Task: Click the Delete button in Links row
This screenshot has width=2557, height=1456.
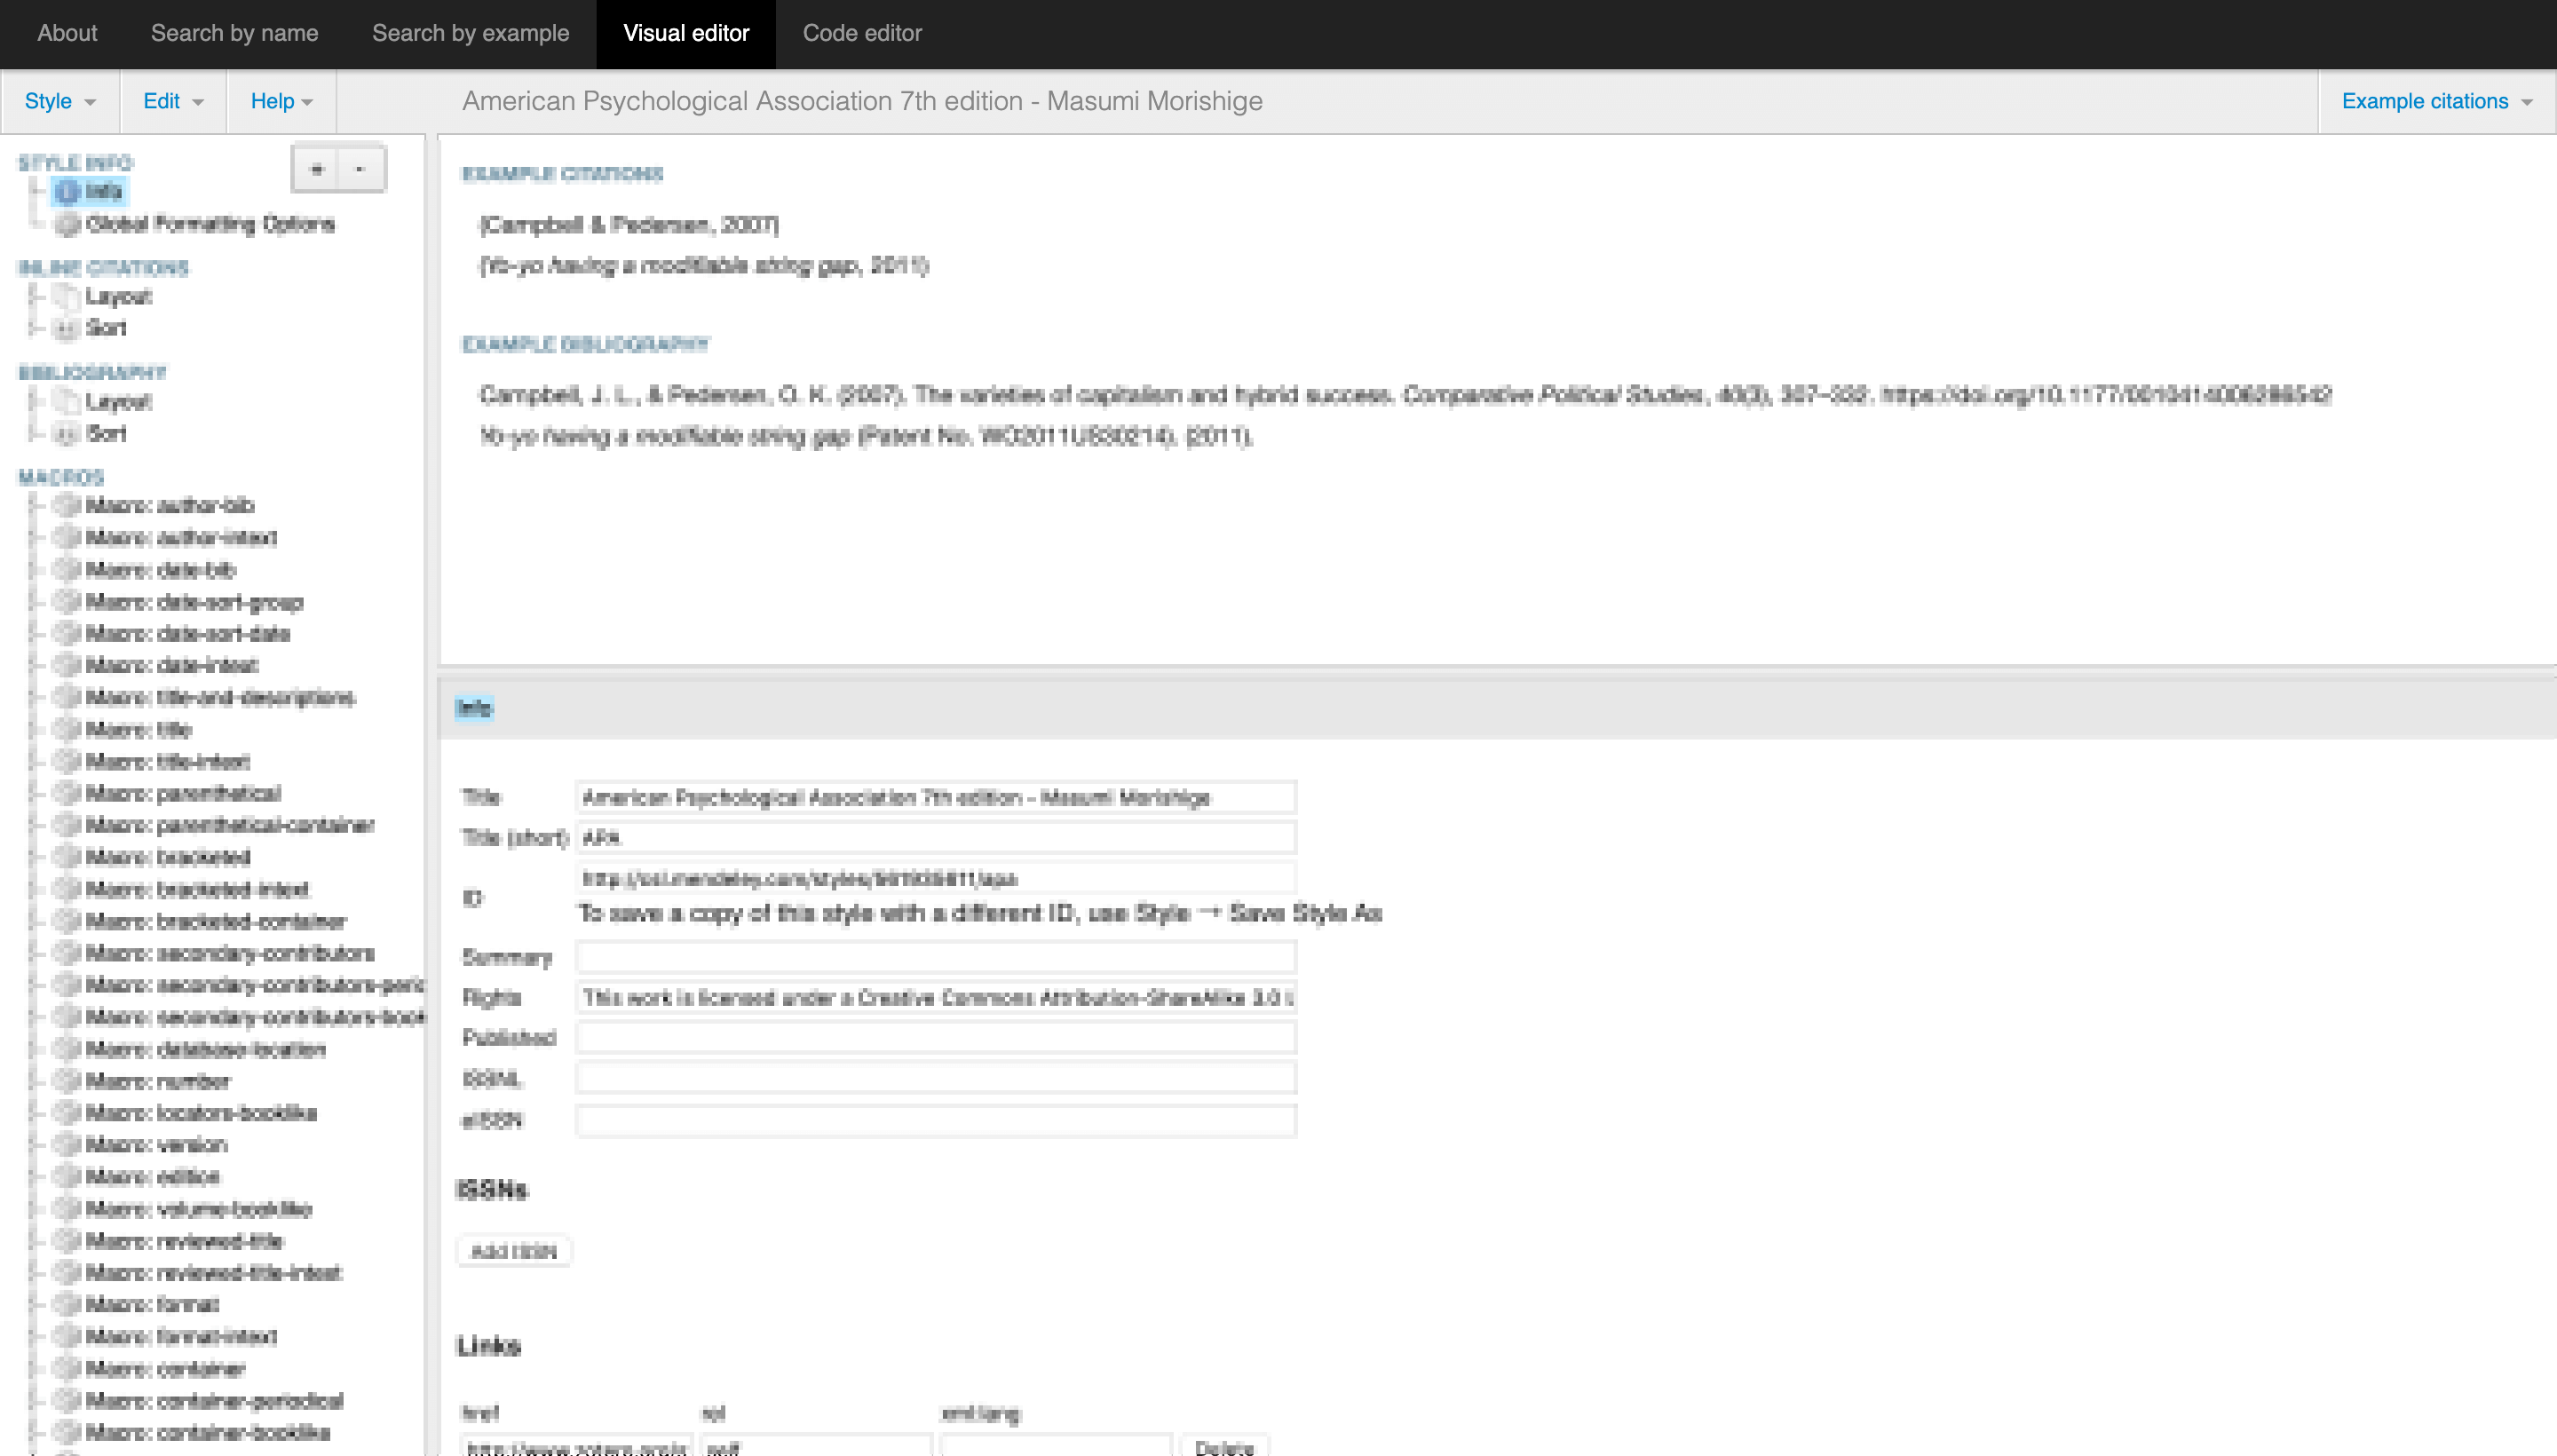Action: (1224, 1447)
